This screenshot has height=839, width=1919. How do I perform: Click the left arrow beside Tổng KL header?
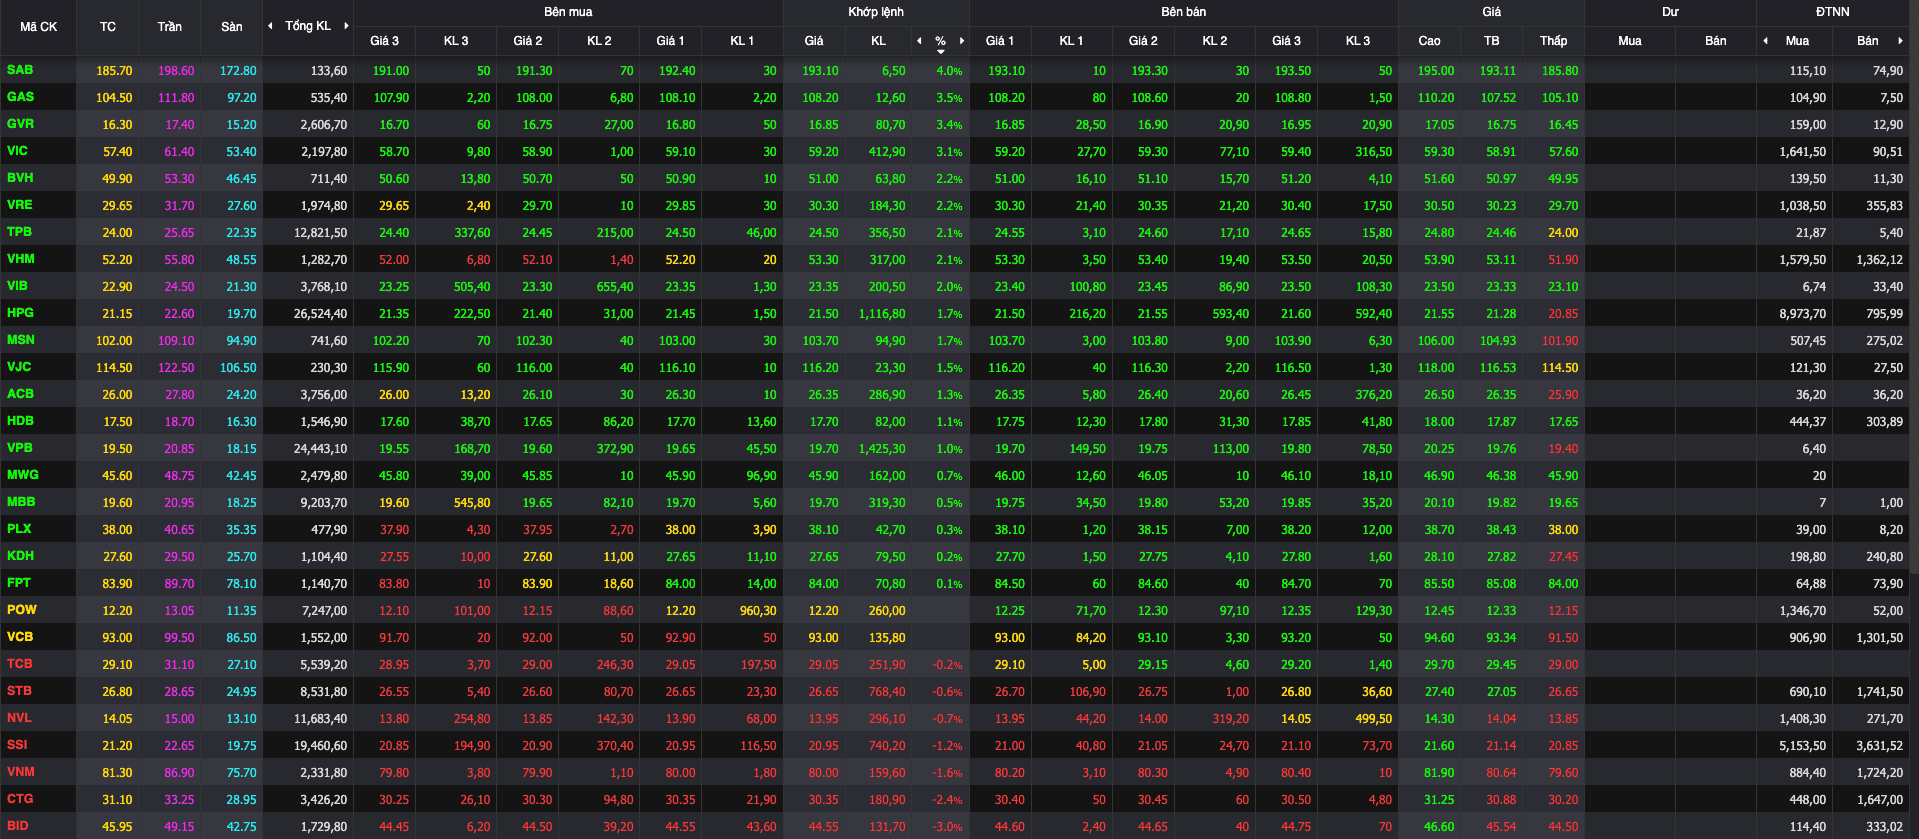pyautogui.click(x=270, y=26)
